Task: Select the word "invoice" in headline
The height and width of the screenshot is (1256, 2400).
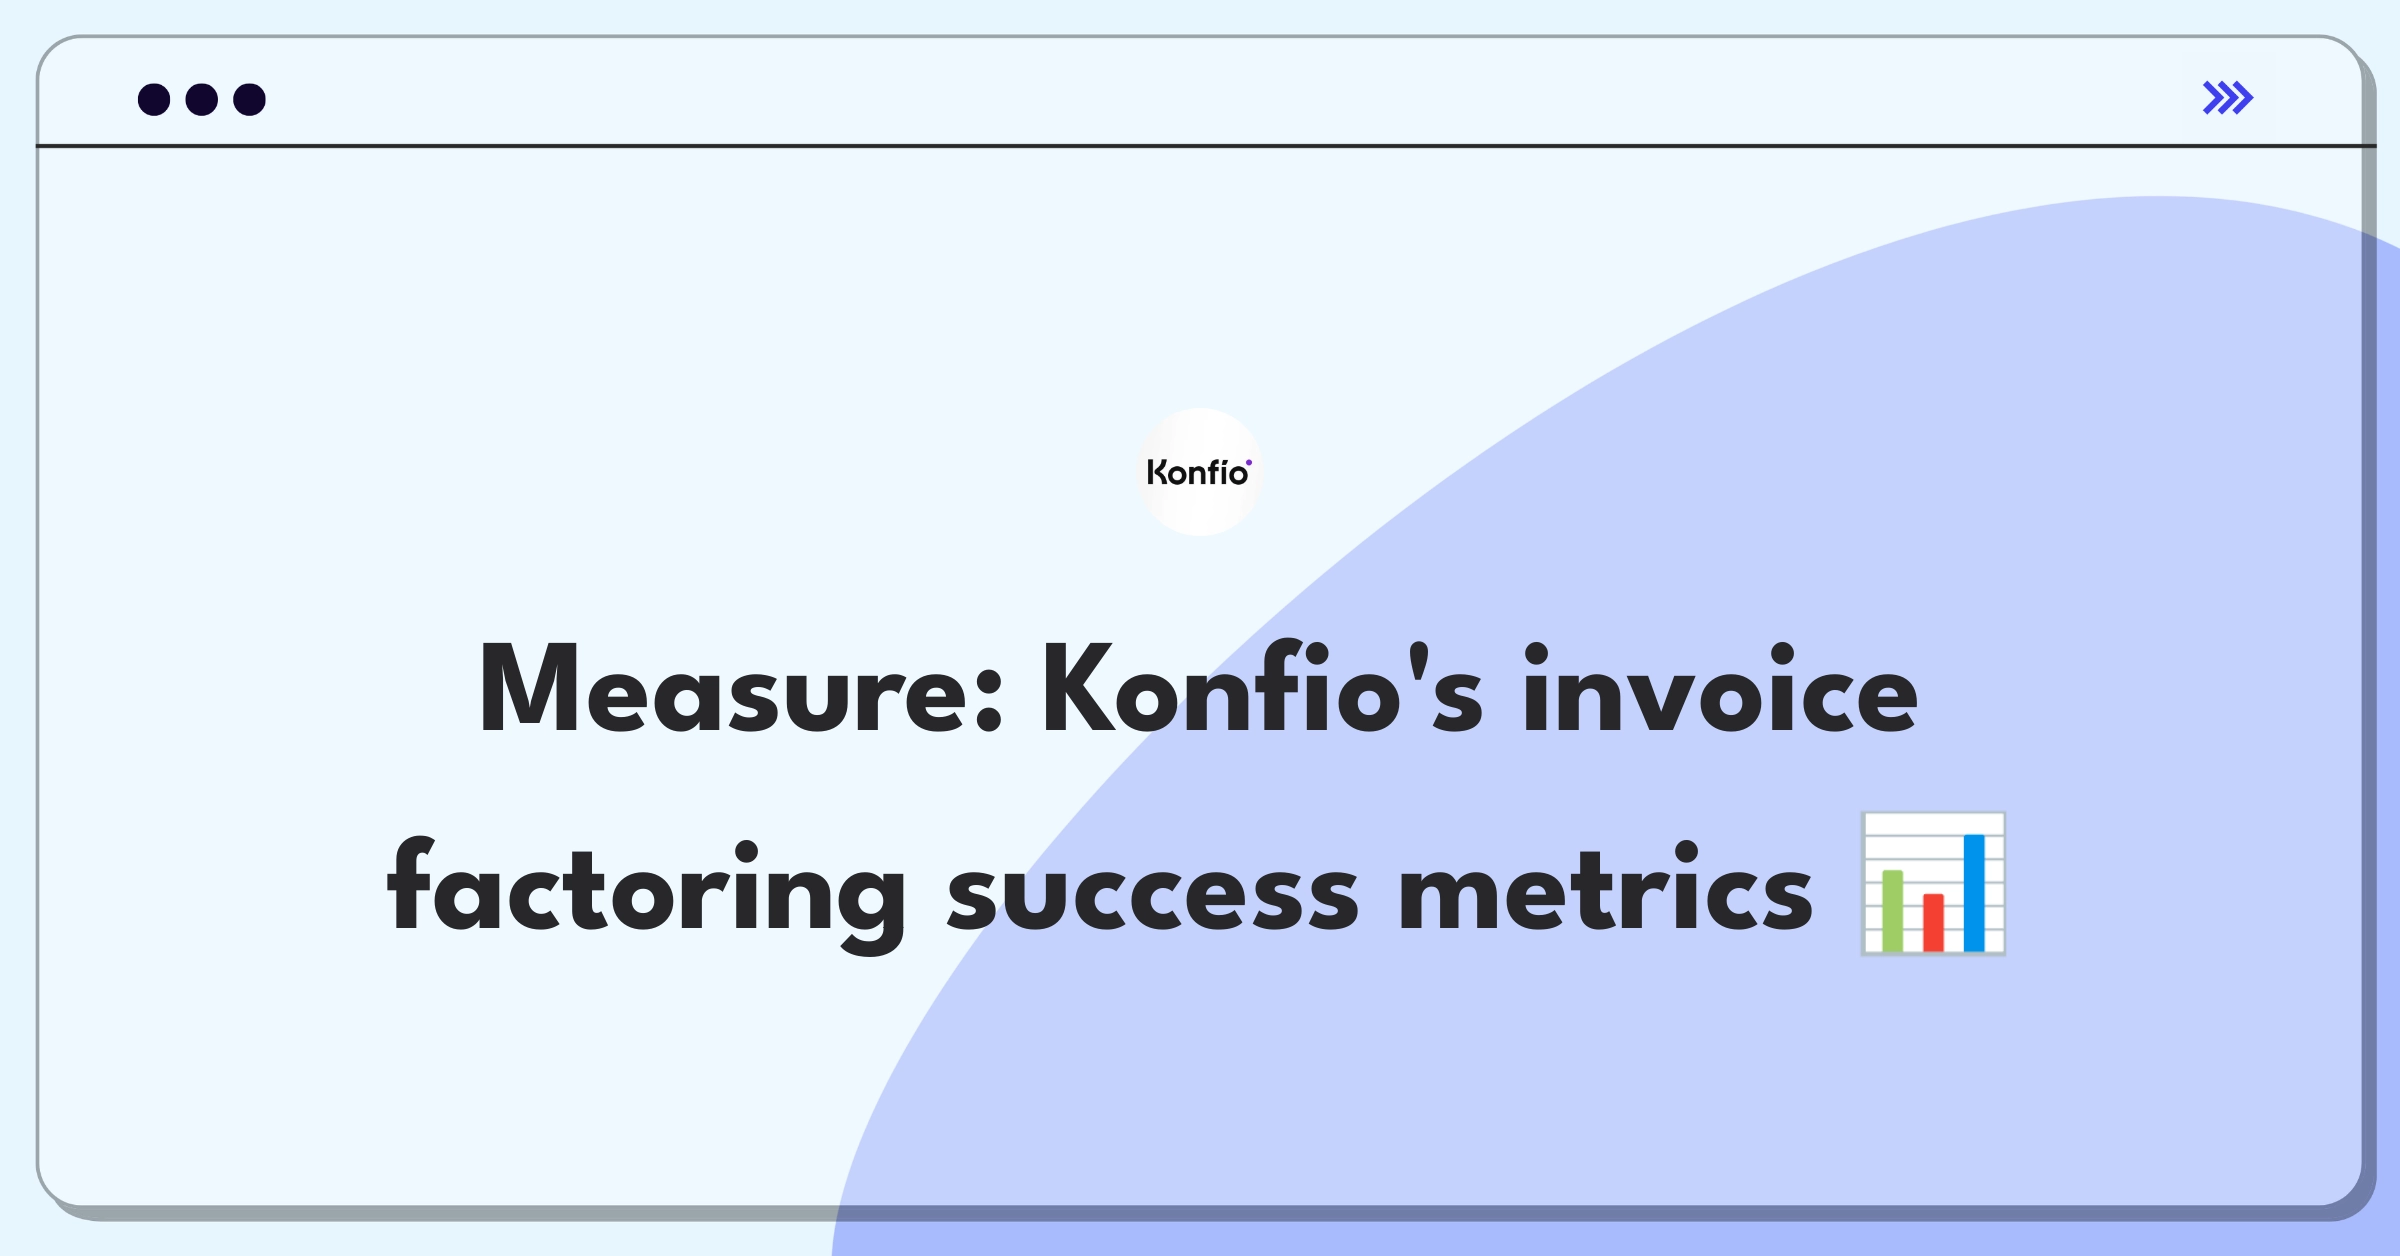Action: coord(1721,687)
